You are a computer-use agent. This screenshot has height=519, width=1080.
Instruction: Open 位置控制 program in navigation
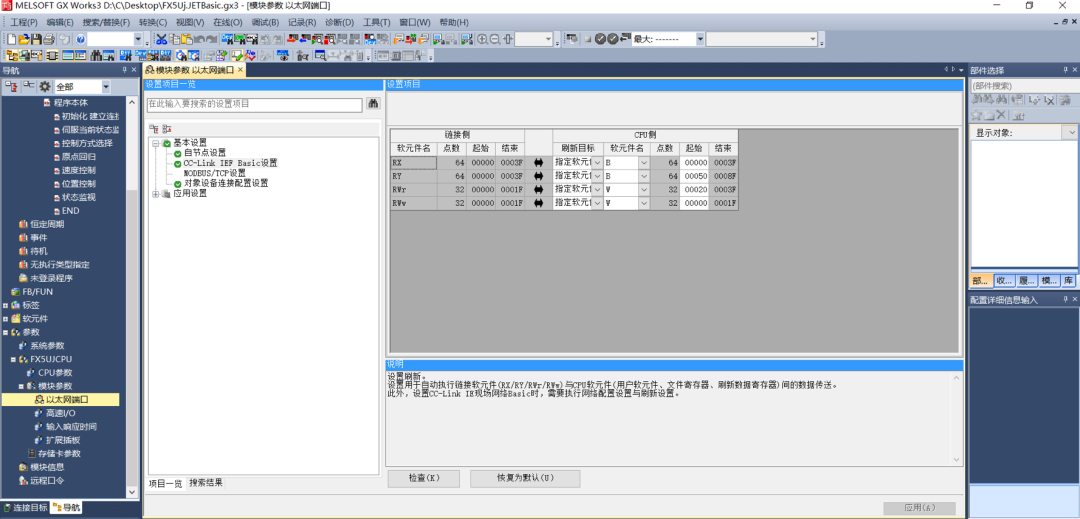click(78, 184)
